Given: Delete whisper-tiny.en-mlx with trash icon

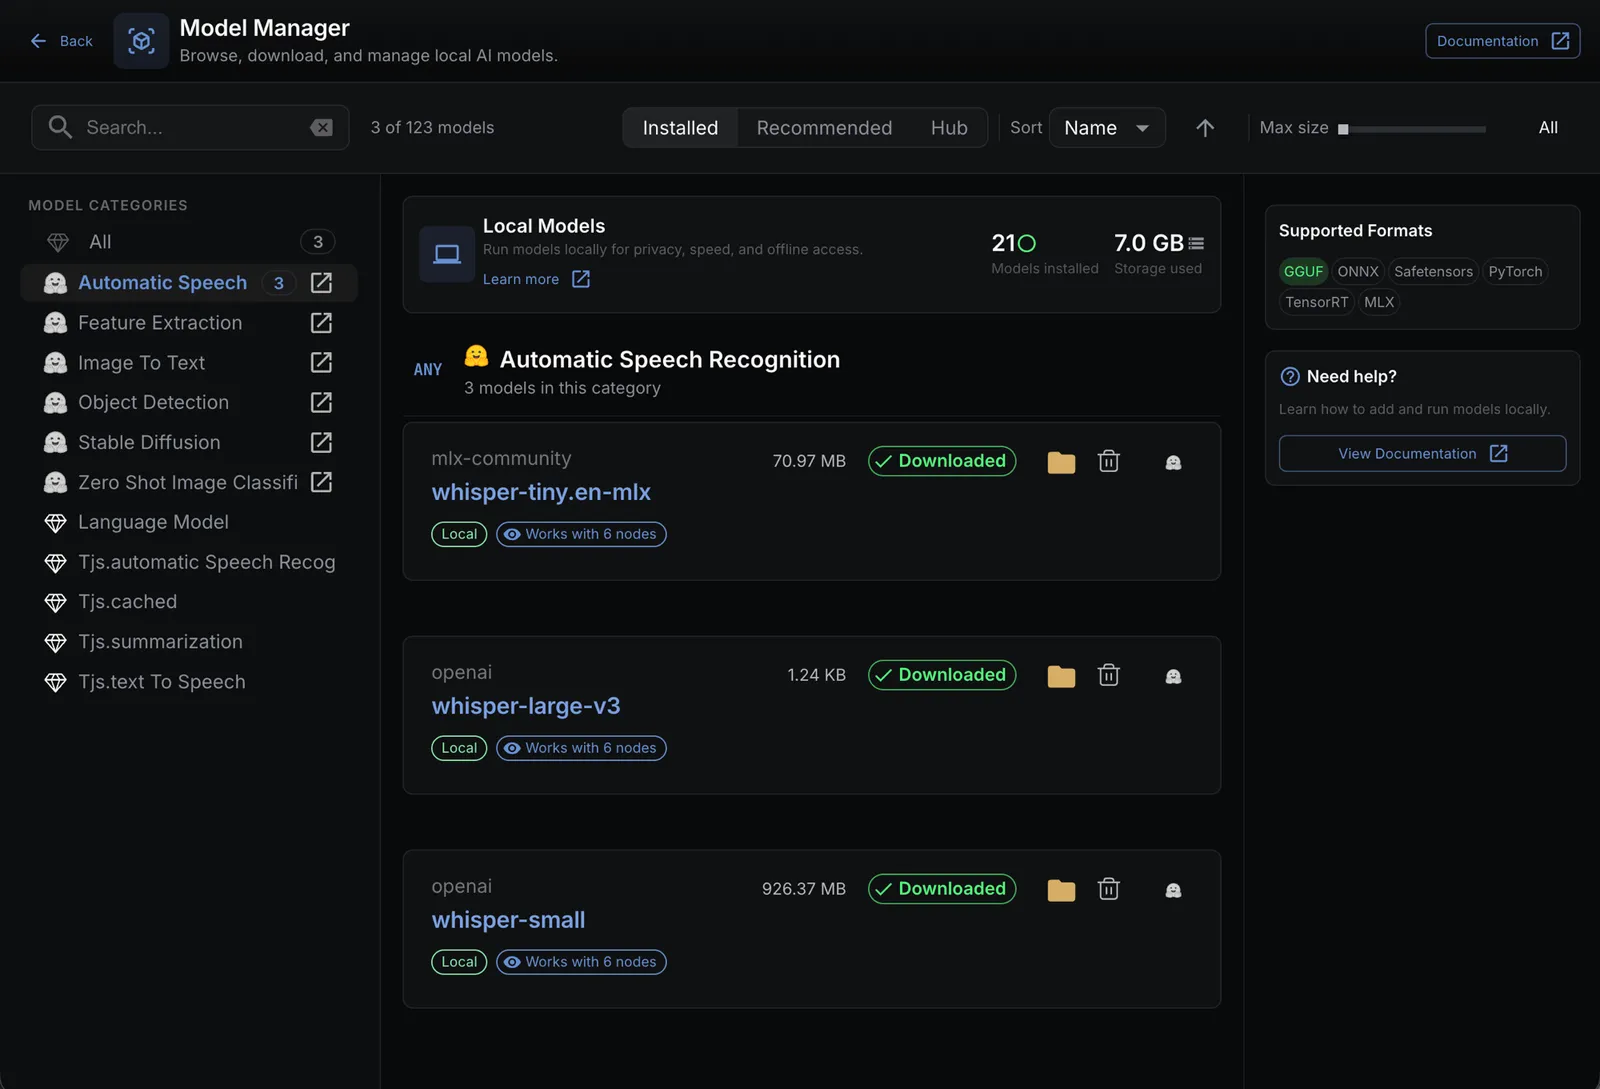Looking at the screenshot, I should coord(1108,461).
